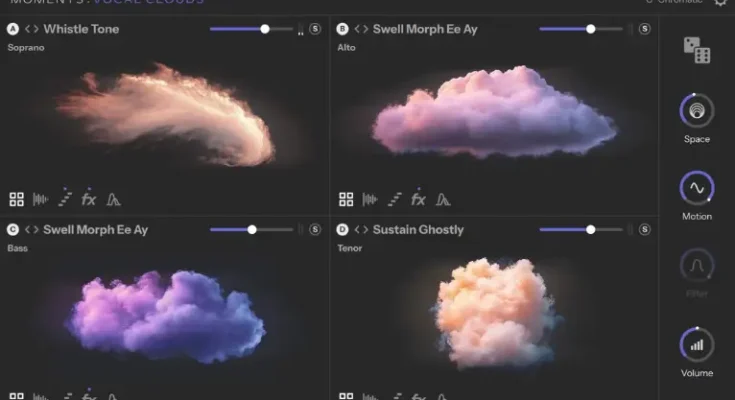Click the layer C volume slider
This screenshot has height=400, width=735.
point(252,229)
